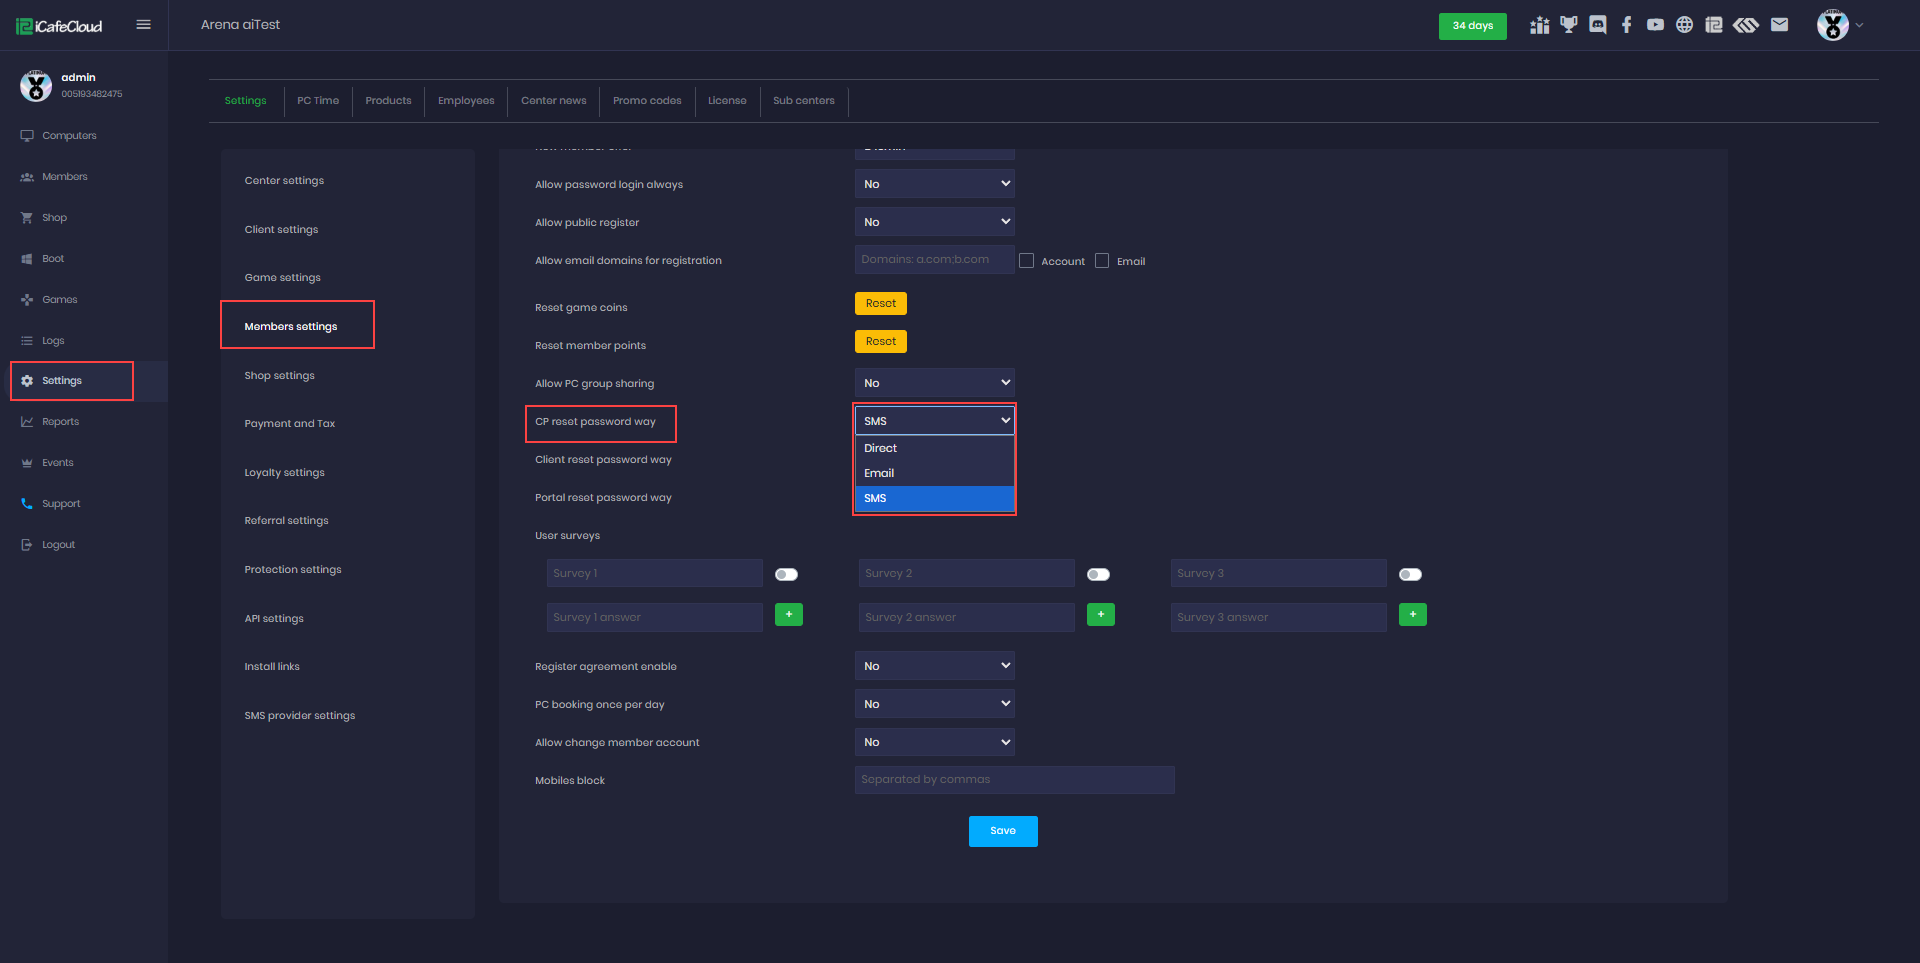Open the YouTube icon in the header
Viewport: 1920px width, 963px height.
tap(1656, 25)
